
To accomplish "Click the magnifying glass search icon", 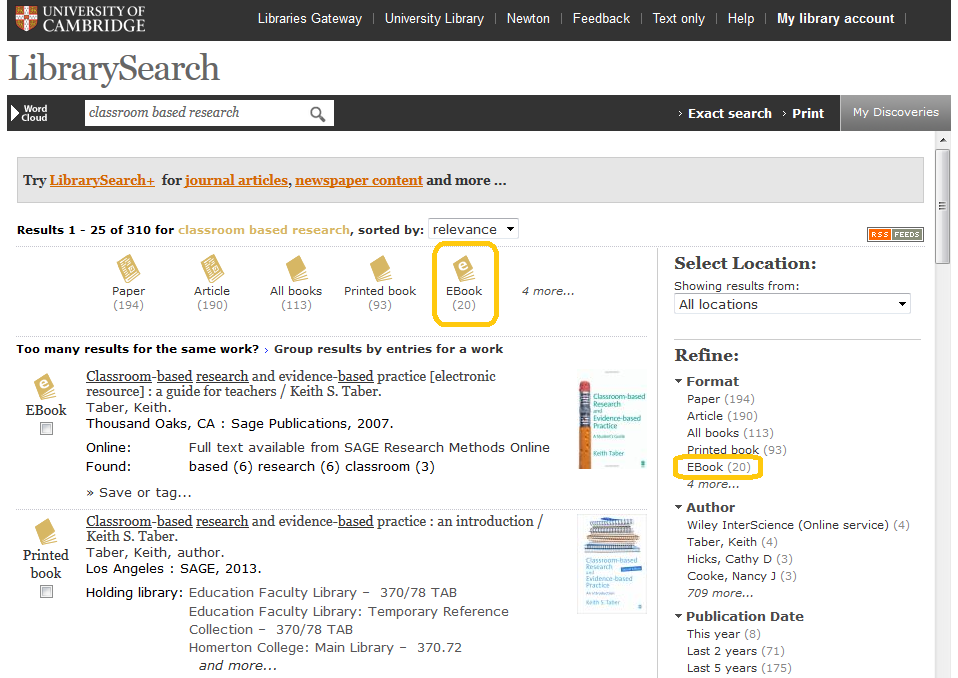I will point(317,114).
